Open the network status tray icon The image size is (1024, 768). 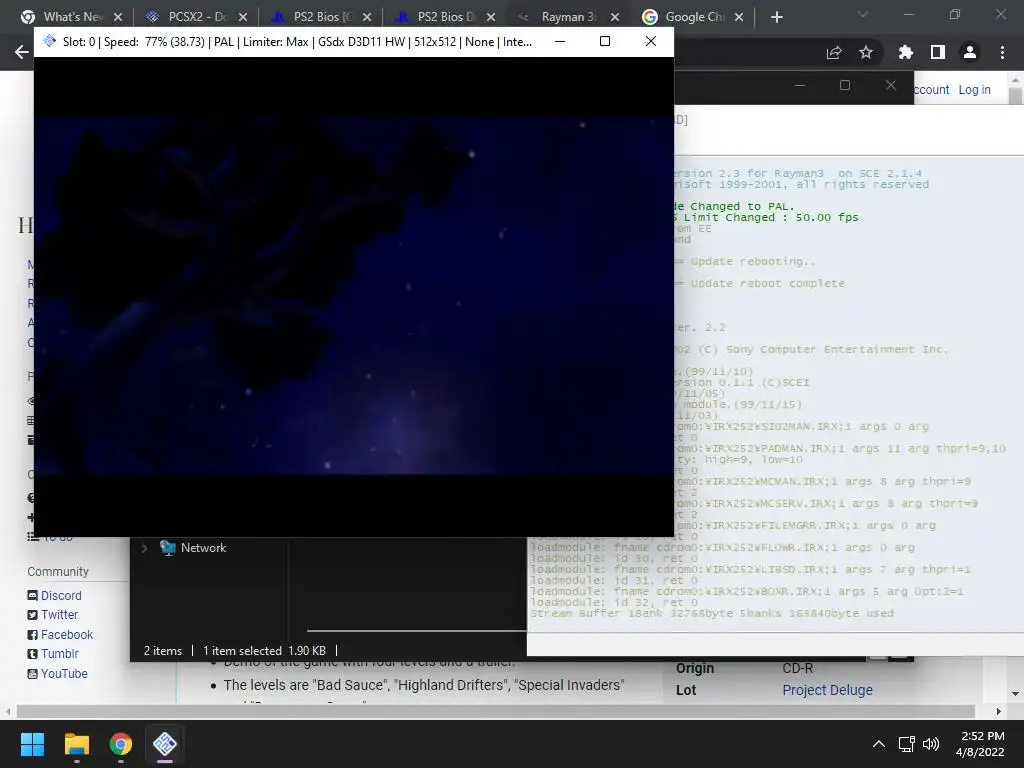906,744
